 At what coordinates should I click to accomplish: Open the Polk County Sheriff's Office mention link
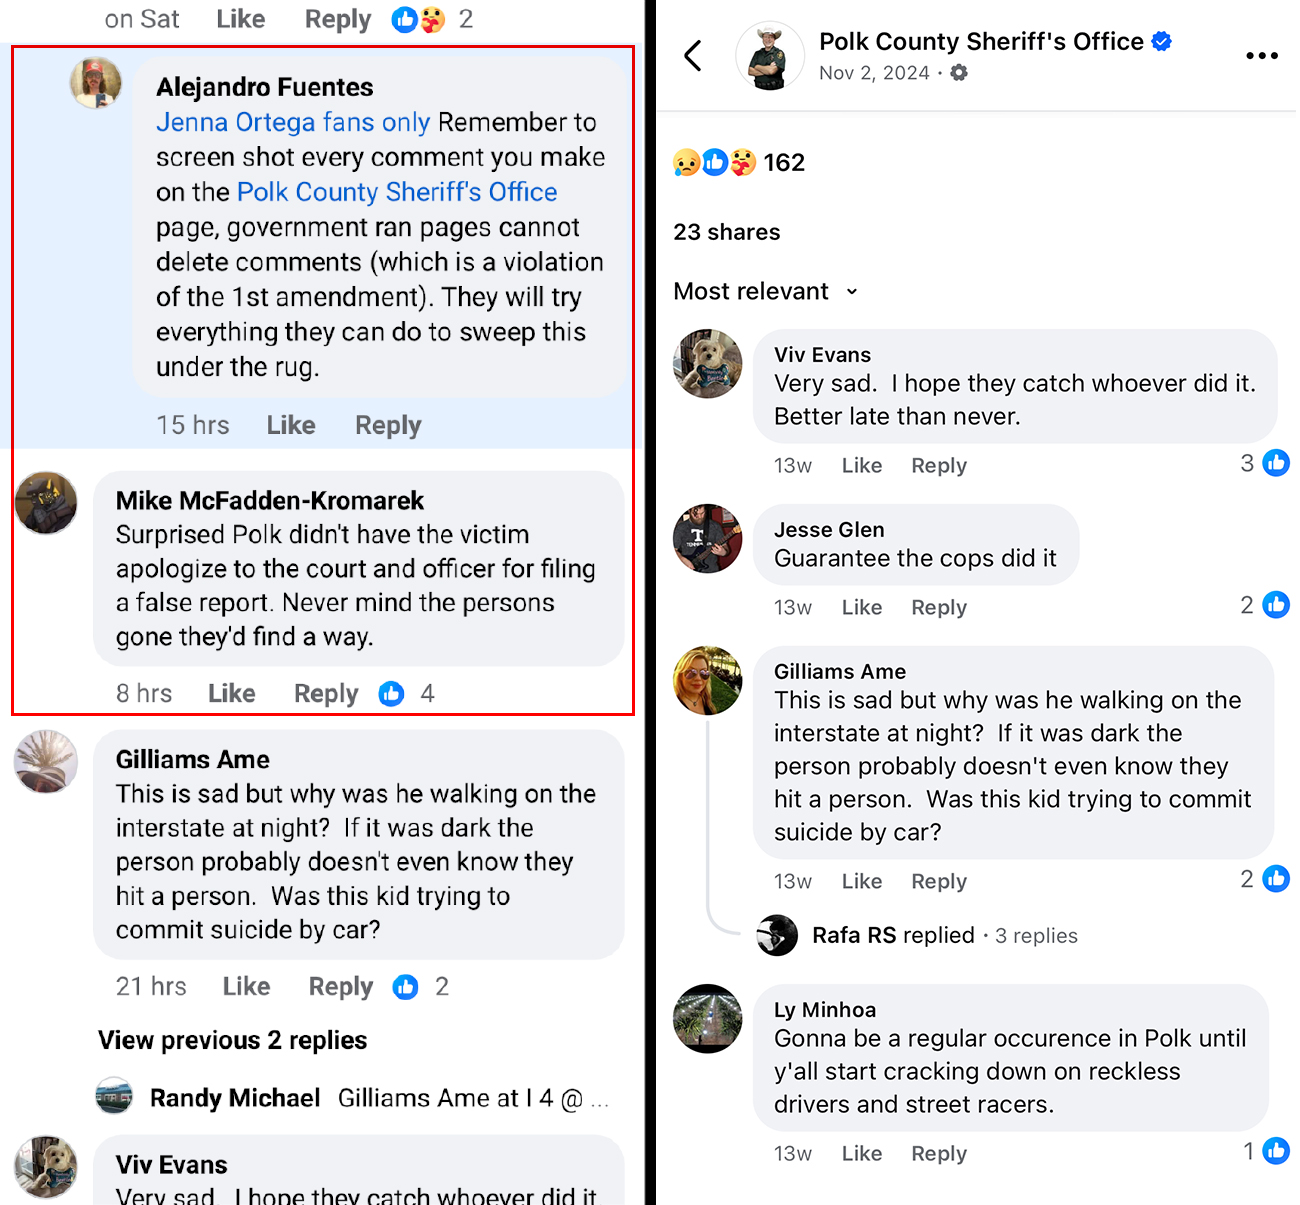[x=397, y=192]
